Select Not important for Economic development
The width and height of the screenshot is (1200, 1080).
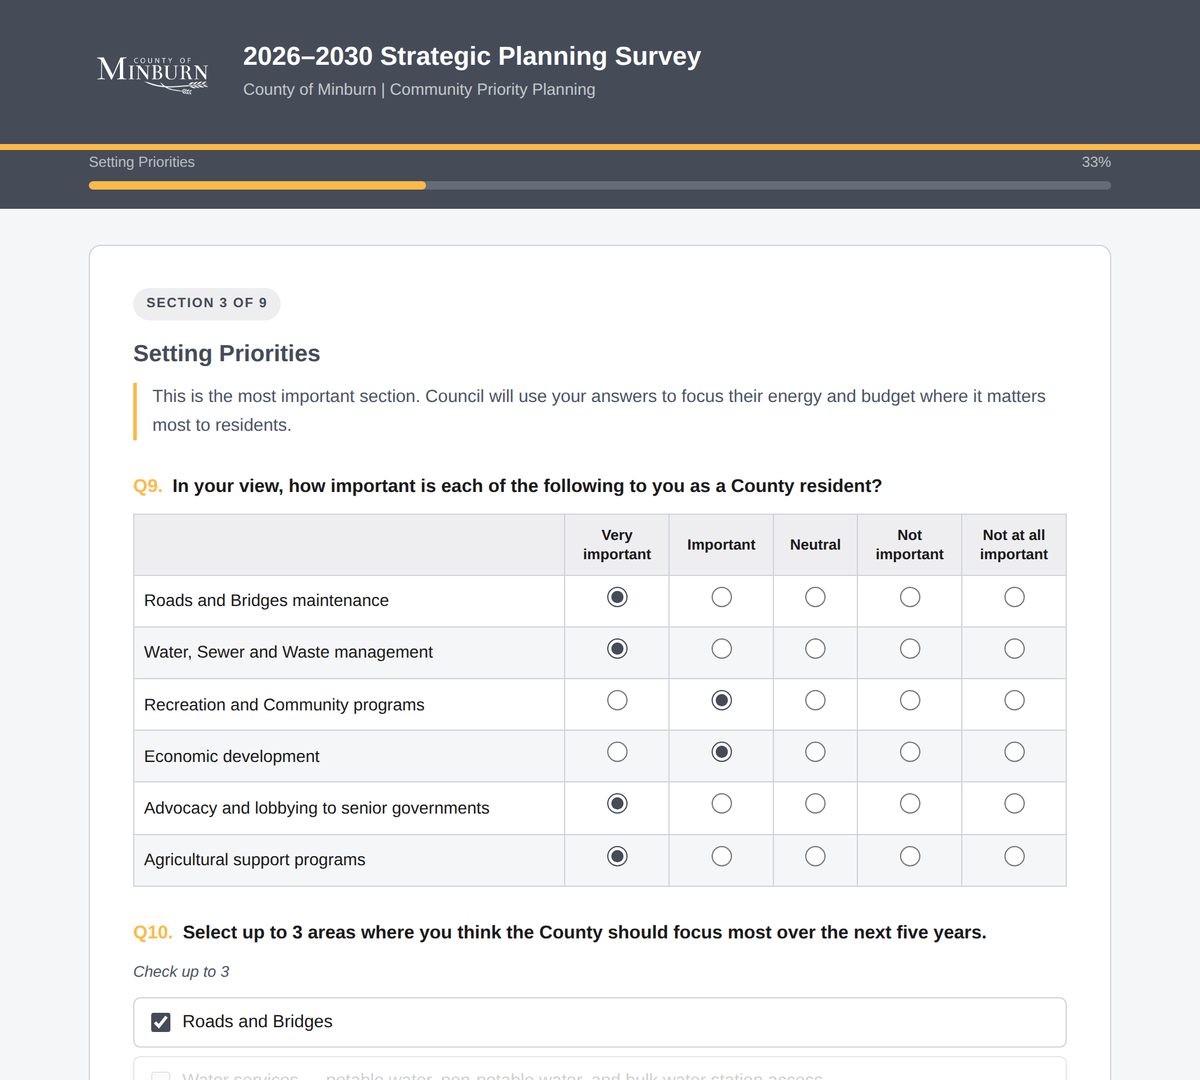(x=910, y=752)
